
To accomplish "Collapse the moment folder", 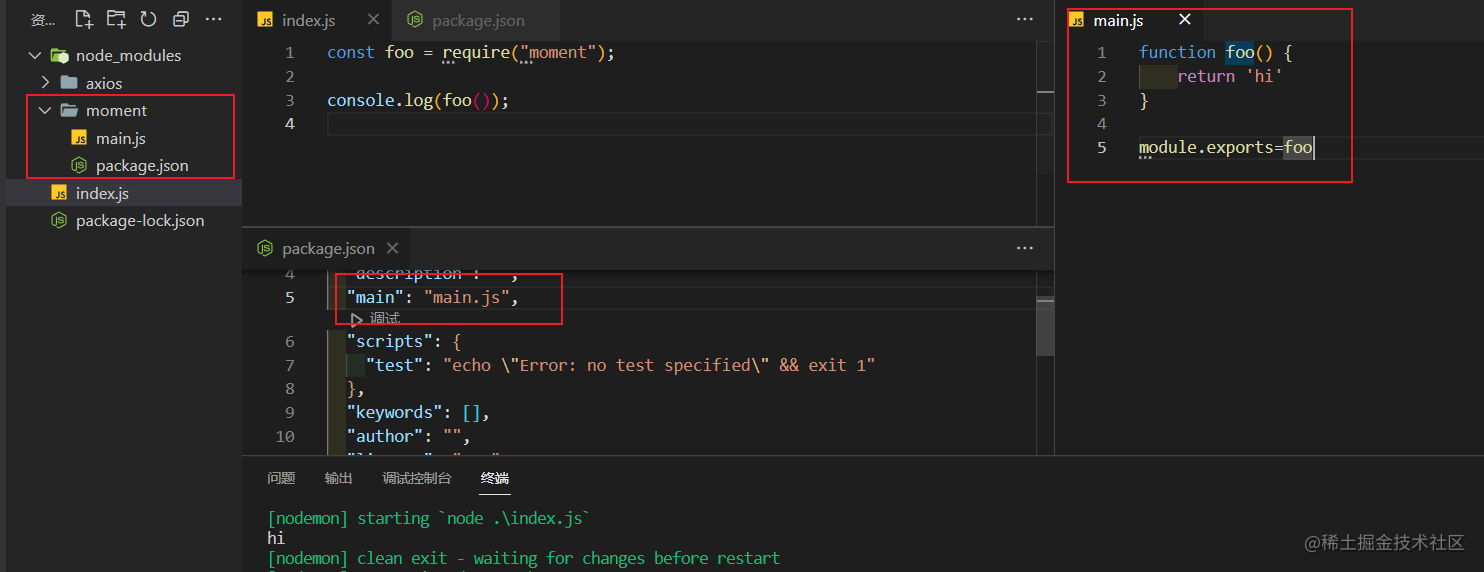I will pos(45,111).
